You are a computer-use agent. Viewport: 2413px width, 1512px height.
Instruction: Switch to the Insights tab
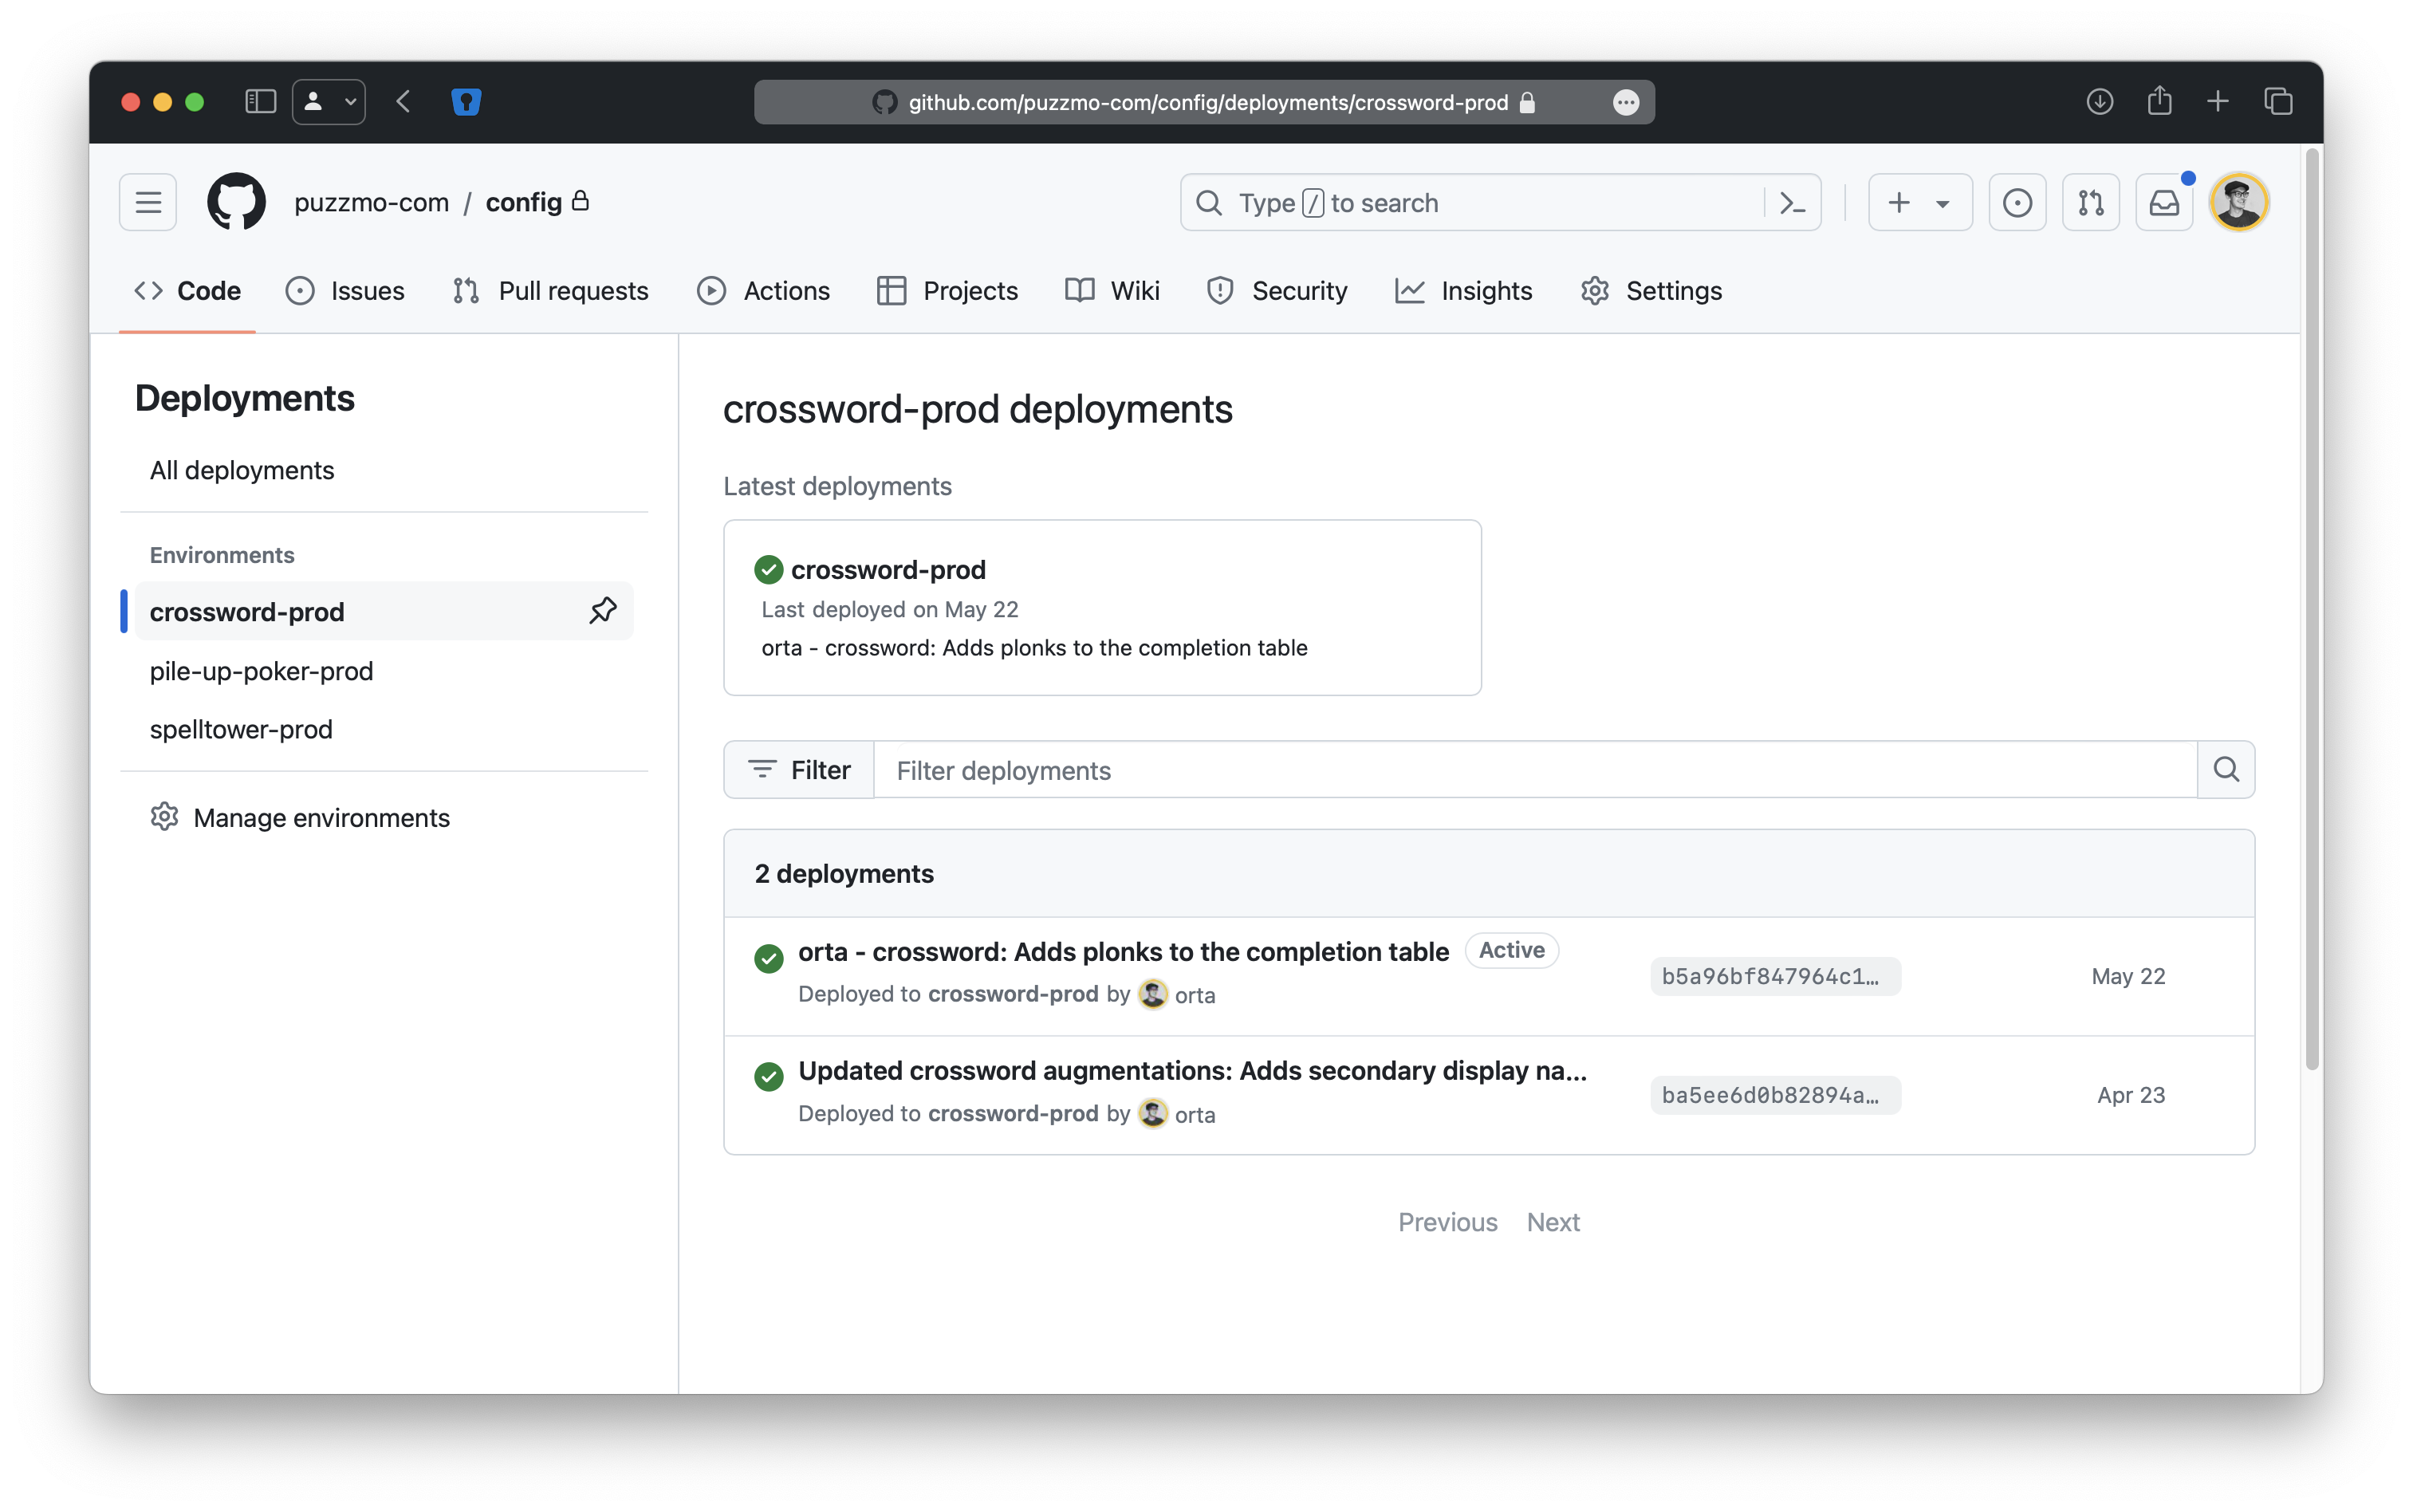pos(1464,291)
